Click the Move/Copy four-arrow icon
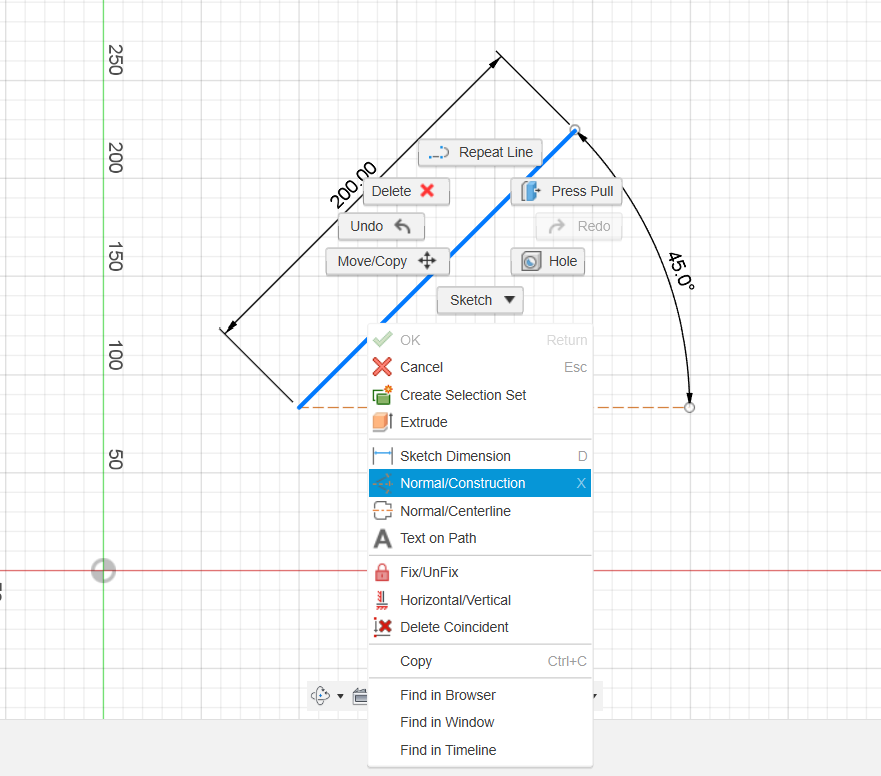This screenshot has width=881, height=776. point(427,261)
